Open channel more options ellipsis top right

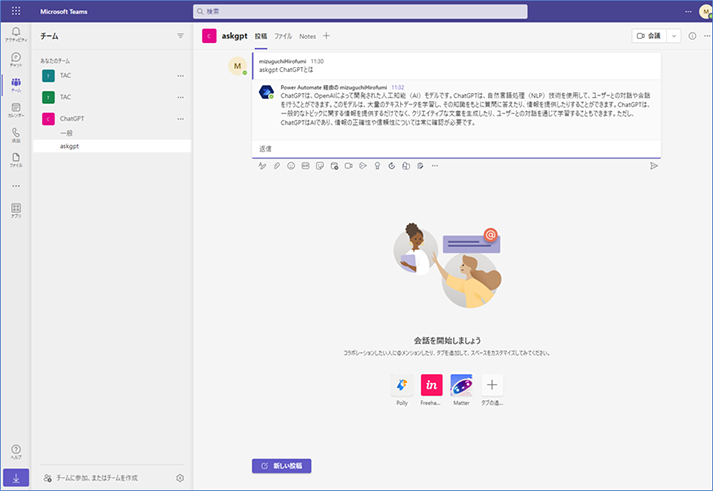pyautogui.click(x=708, y=36)
